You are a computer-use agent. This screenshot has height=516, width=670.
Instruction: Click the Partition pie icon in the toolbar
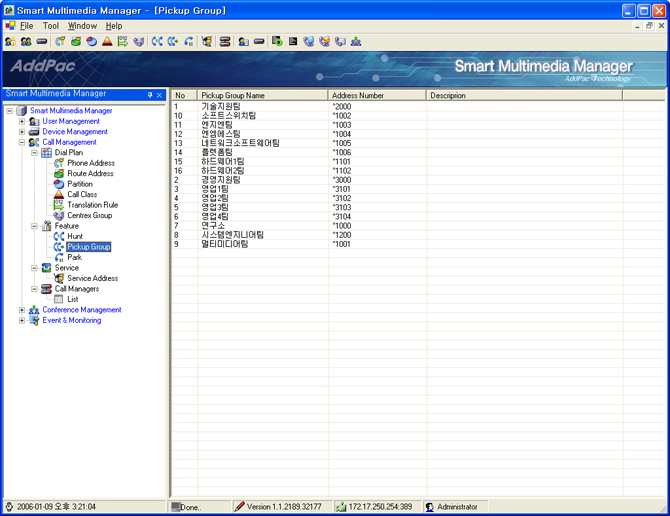click(91, 42)
